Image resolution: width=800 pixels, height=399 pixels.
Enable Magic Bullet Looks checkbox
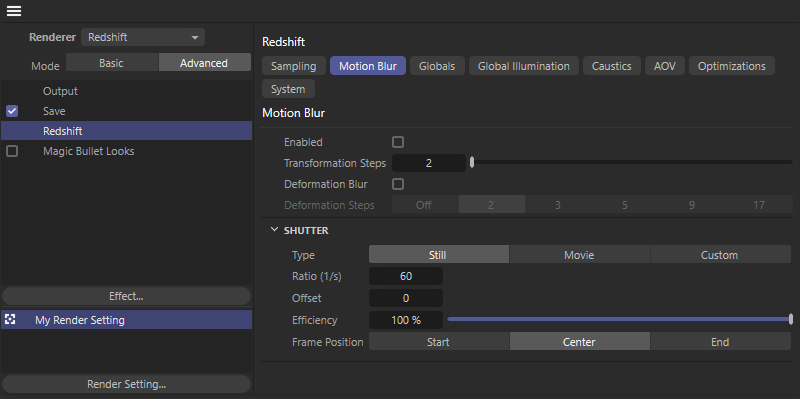(x=12, y=151)
